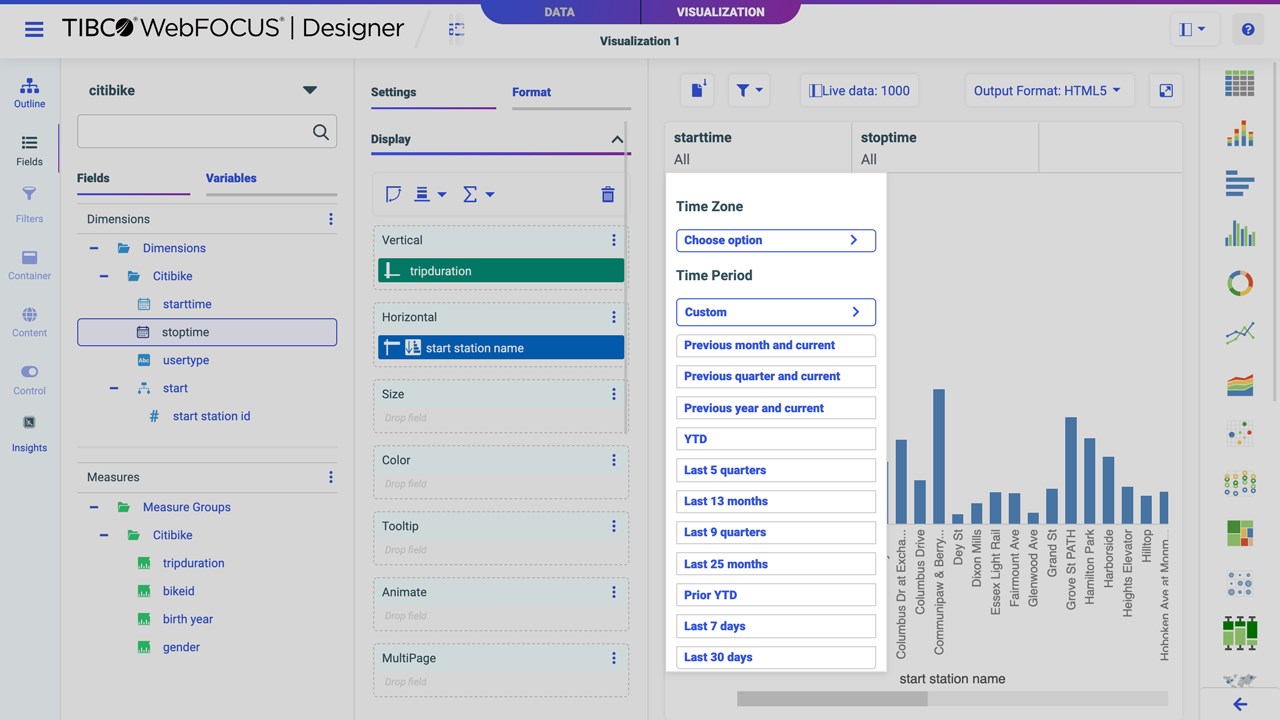
Task: Open the filter funnel dropdown
Action: point(749,90)
